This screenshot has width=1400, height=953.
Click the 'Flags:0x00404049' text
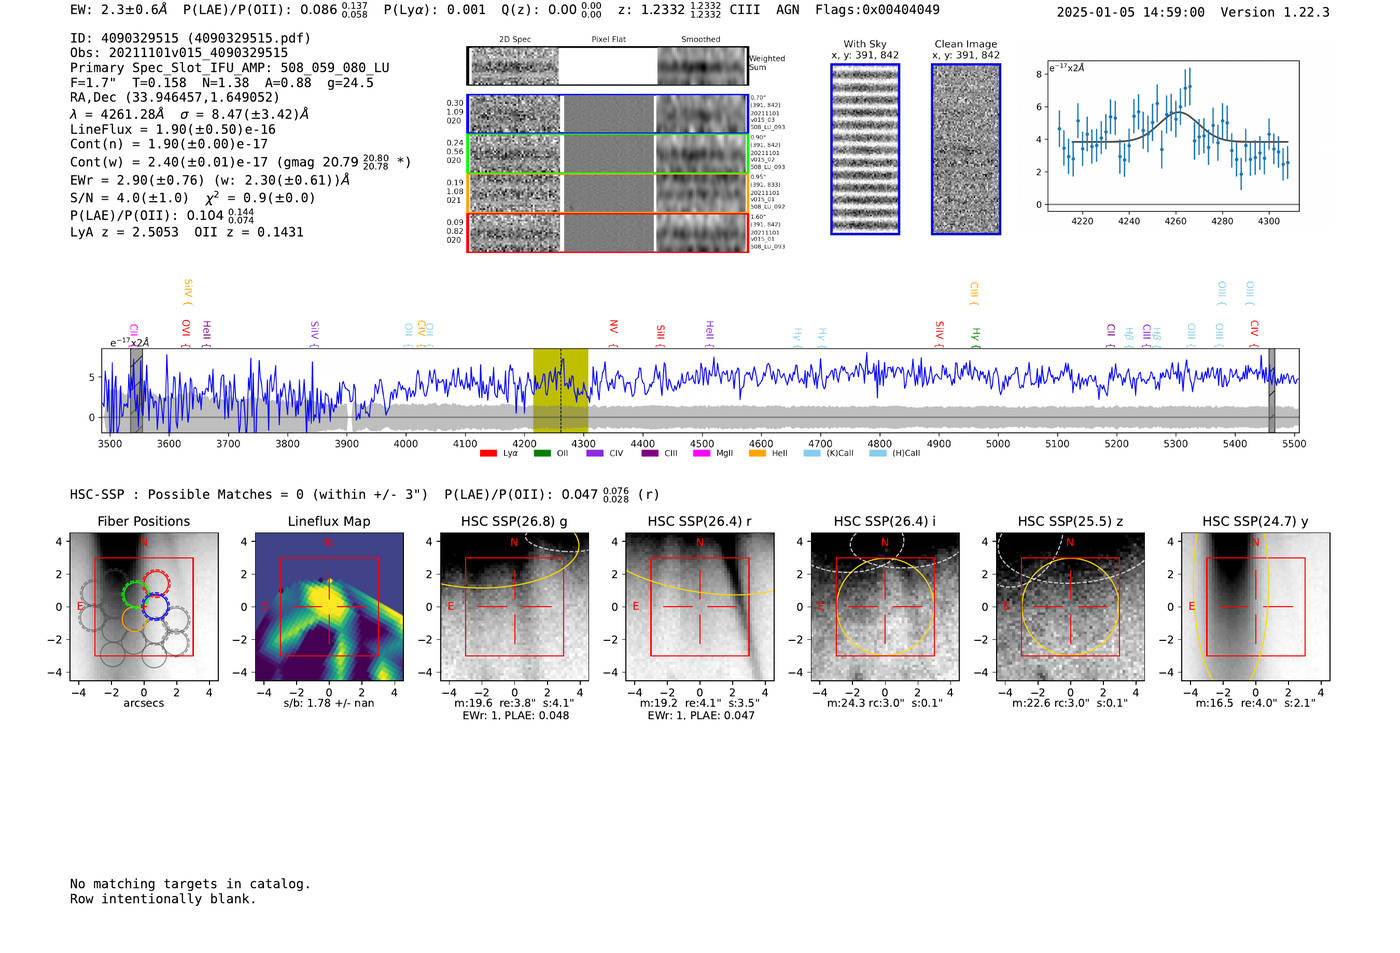pyautogui.click(x=877, y=10)
